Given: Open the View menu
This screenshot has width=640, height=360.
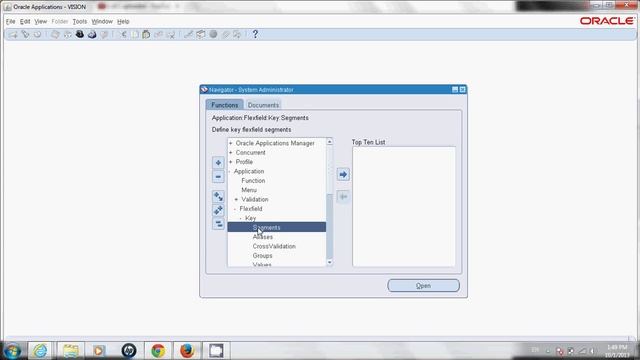Looking at the screenshot, I should click(x=40, y=21).
